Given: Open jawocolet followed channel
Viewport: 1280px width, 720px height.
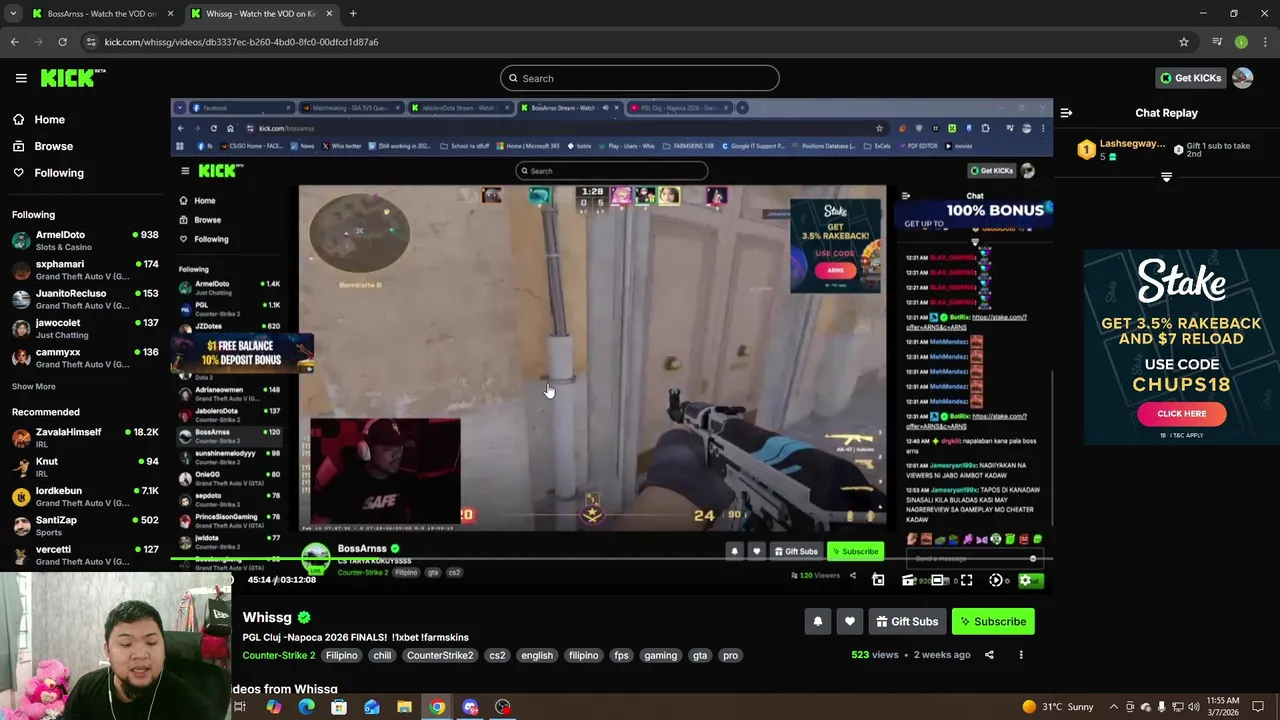Looking at the screenshot, I should coord(85,328).
